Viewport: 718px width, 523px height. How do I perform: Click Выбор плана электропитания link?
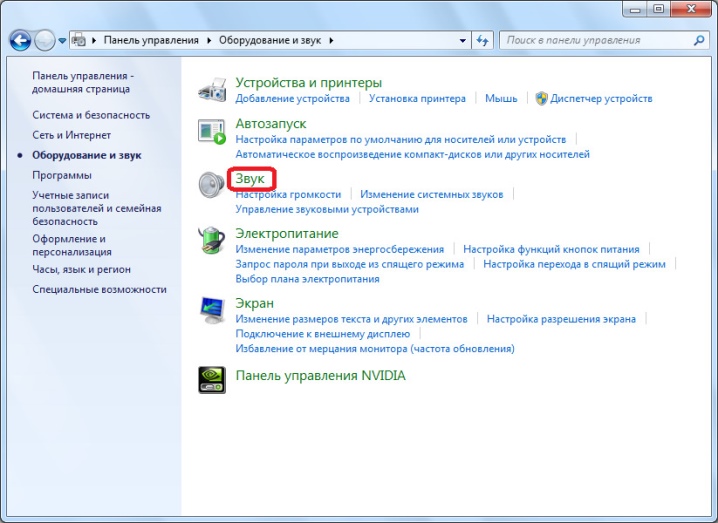(307, 279)
